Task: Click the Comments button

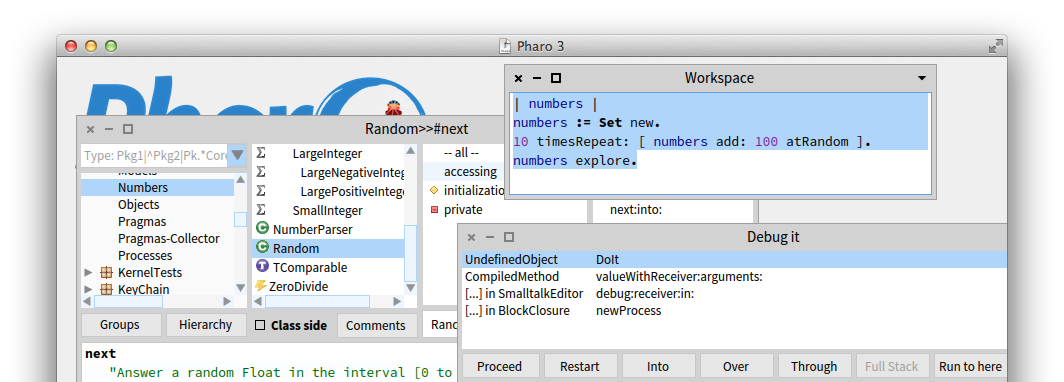Action: click(x=376, y=326)
